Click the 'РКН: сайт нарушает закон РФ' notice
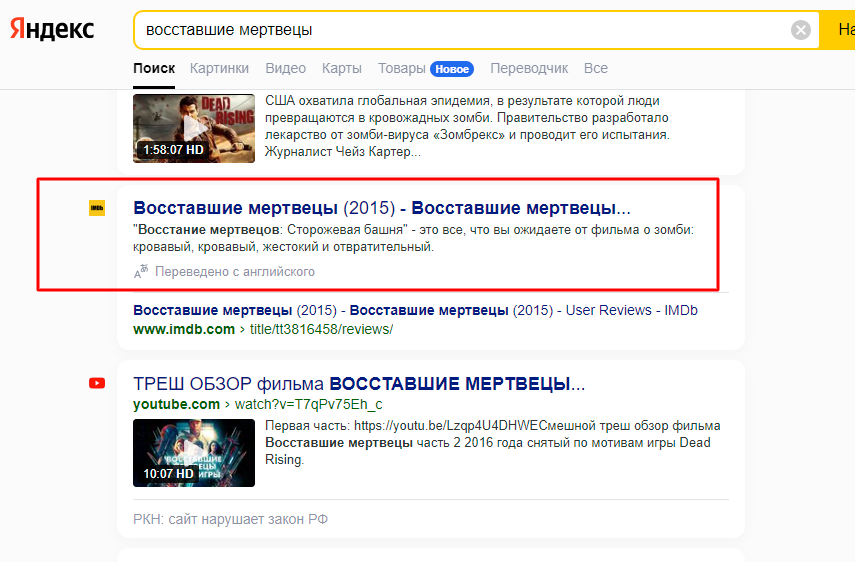The height and width of the screenshot is (562, 855). click(230, 519)
